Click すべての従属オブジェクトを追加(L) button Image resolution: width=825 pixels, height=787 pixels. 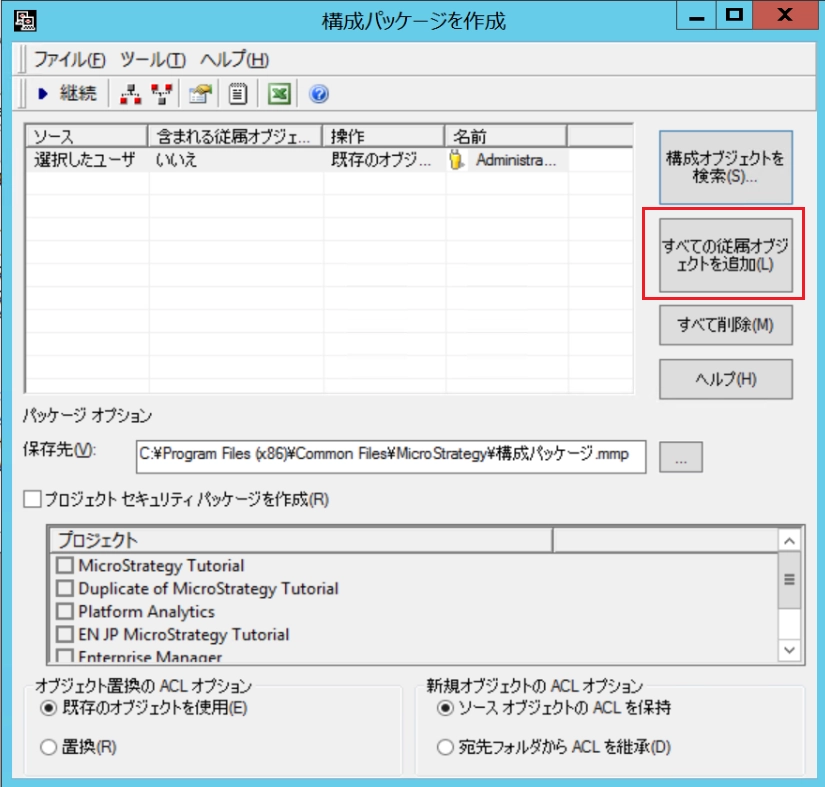point(726,255)
